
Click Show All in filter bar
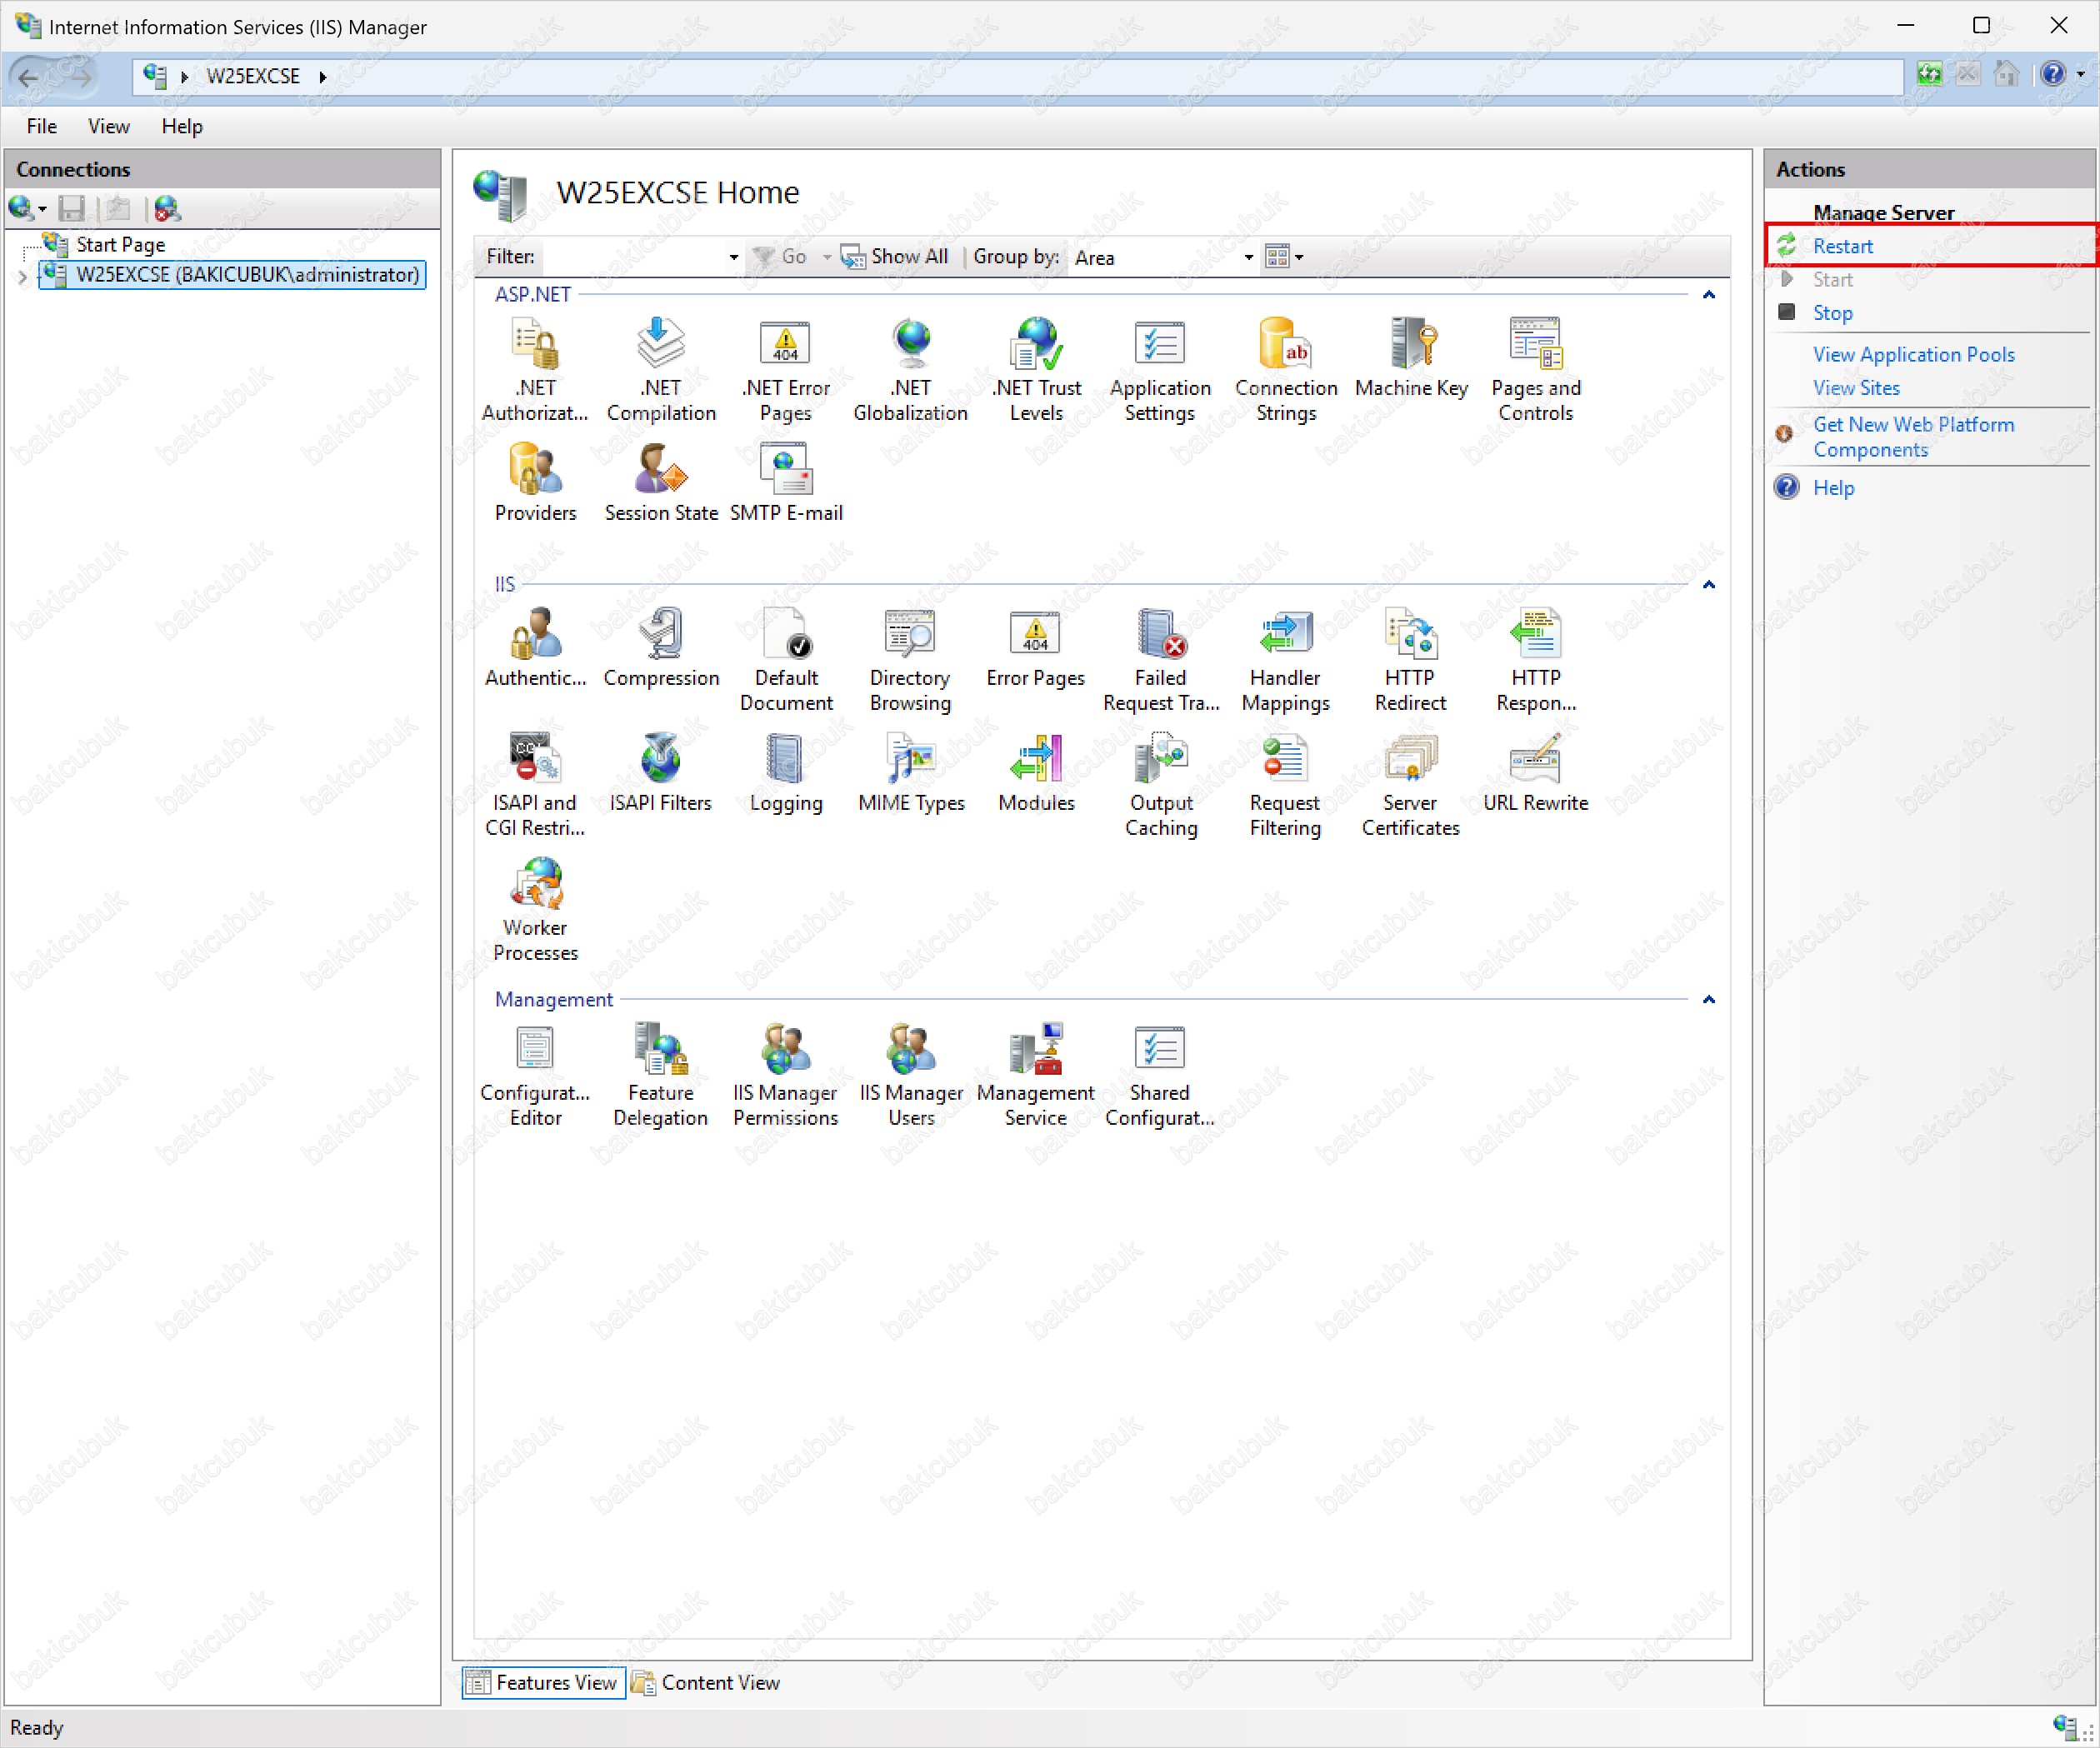[894, 257]
